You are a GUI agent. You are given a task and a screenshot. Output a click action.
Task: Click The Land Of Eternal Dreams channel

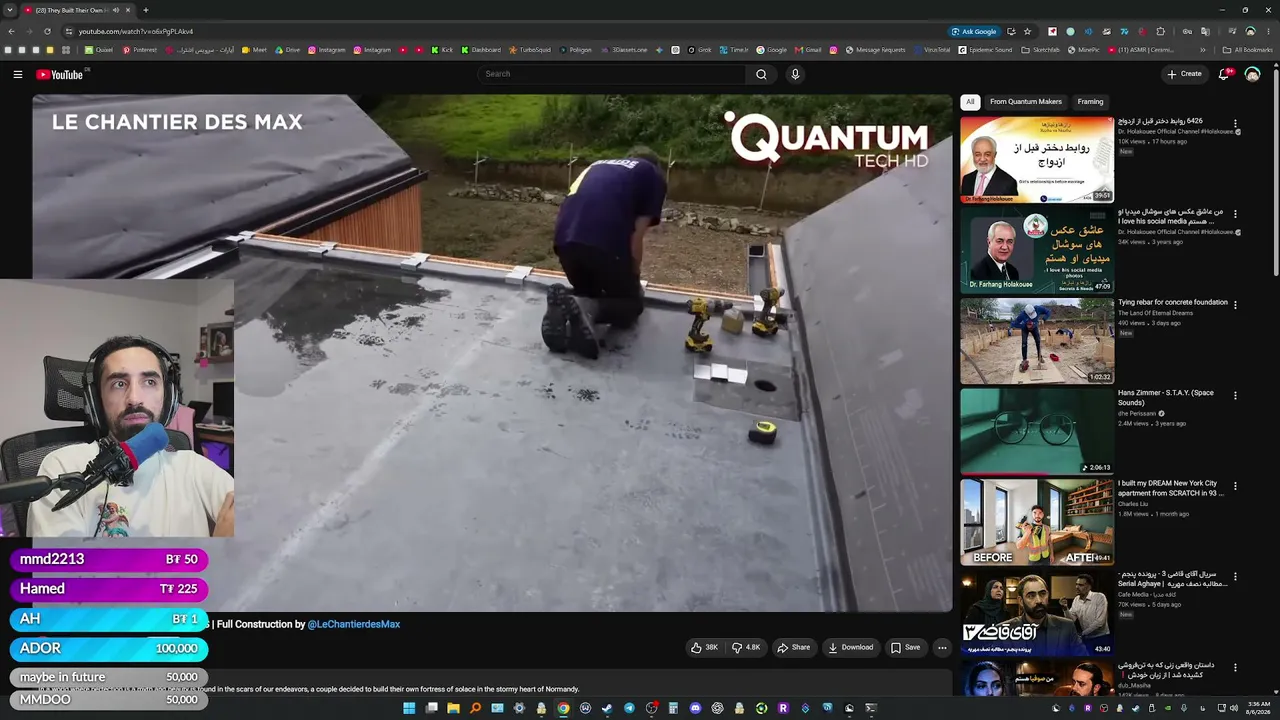coord(1155,313)
